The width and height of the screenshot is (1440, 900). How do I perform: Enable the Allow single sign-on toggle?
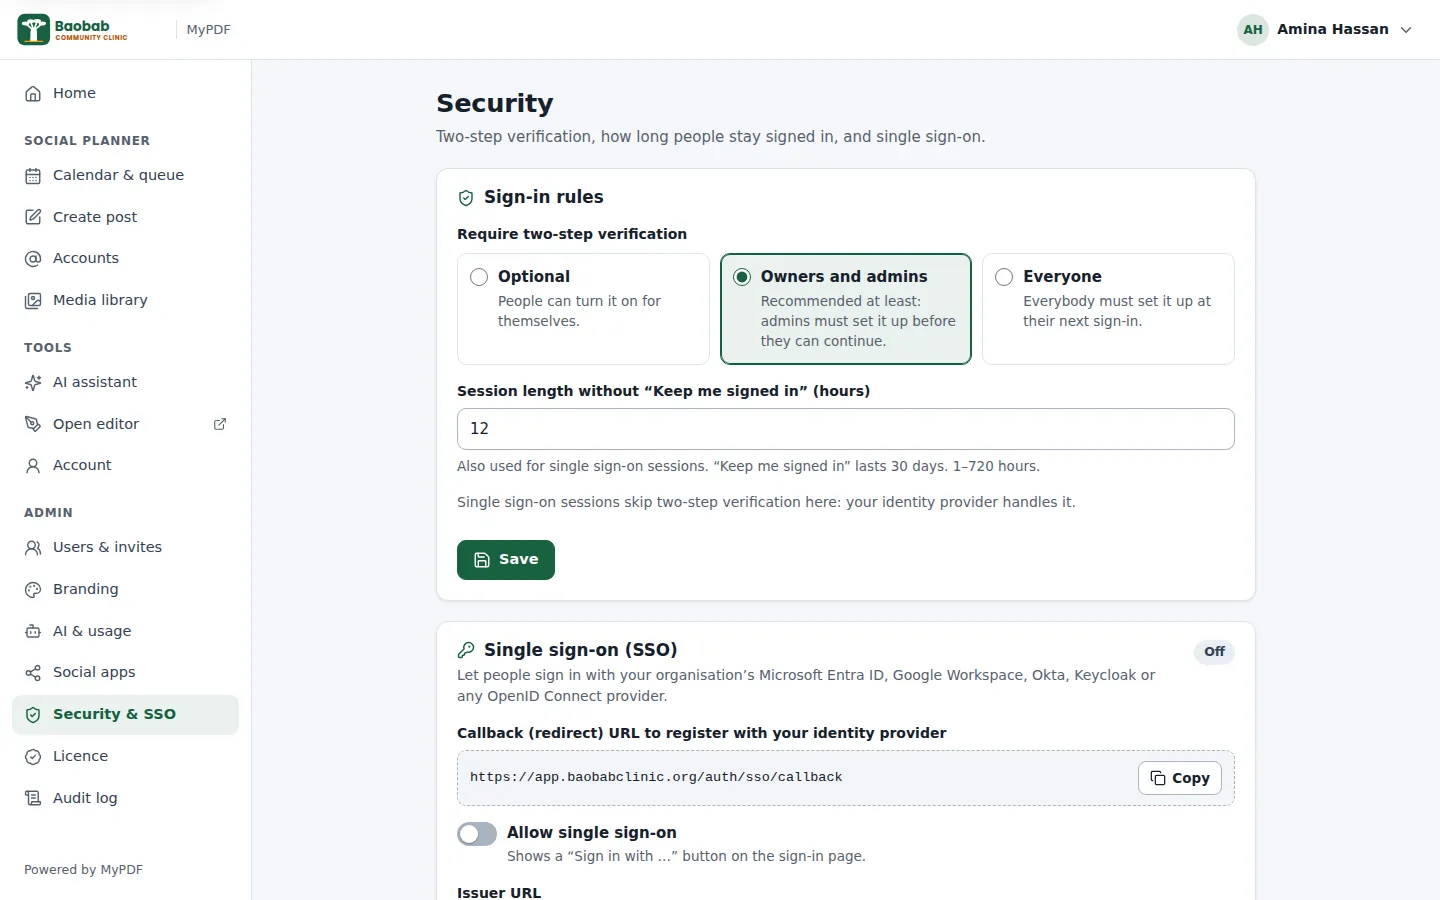(x=477, y=834)
